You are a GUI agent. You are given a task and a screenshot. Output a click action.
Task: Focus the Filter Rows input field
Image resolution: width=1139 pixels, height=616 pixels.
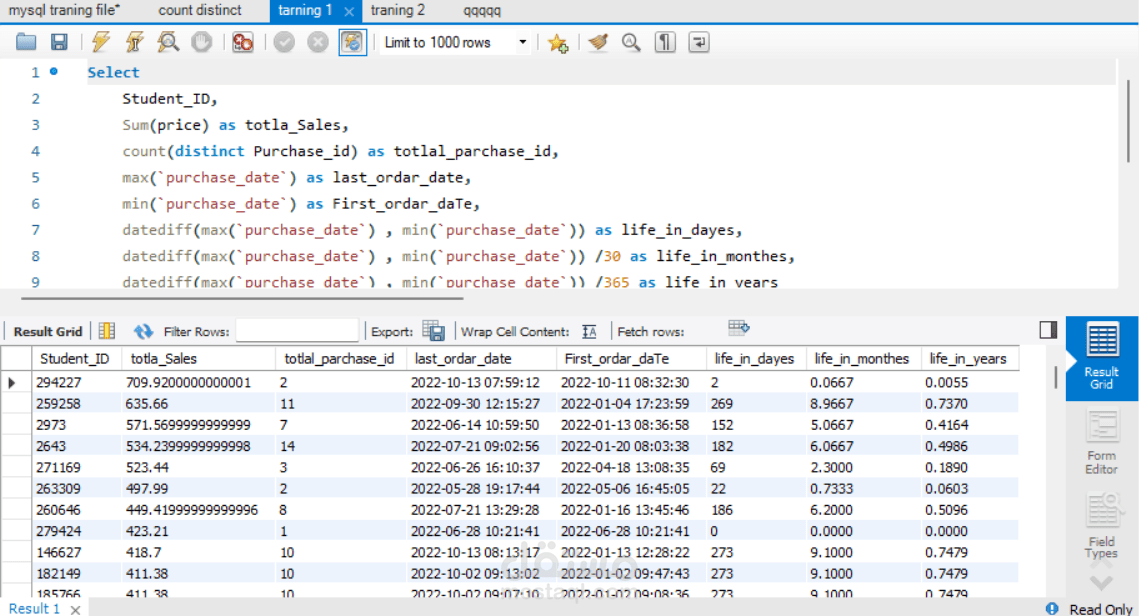(297, 331)
